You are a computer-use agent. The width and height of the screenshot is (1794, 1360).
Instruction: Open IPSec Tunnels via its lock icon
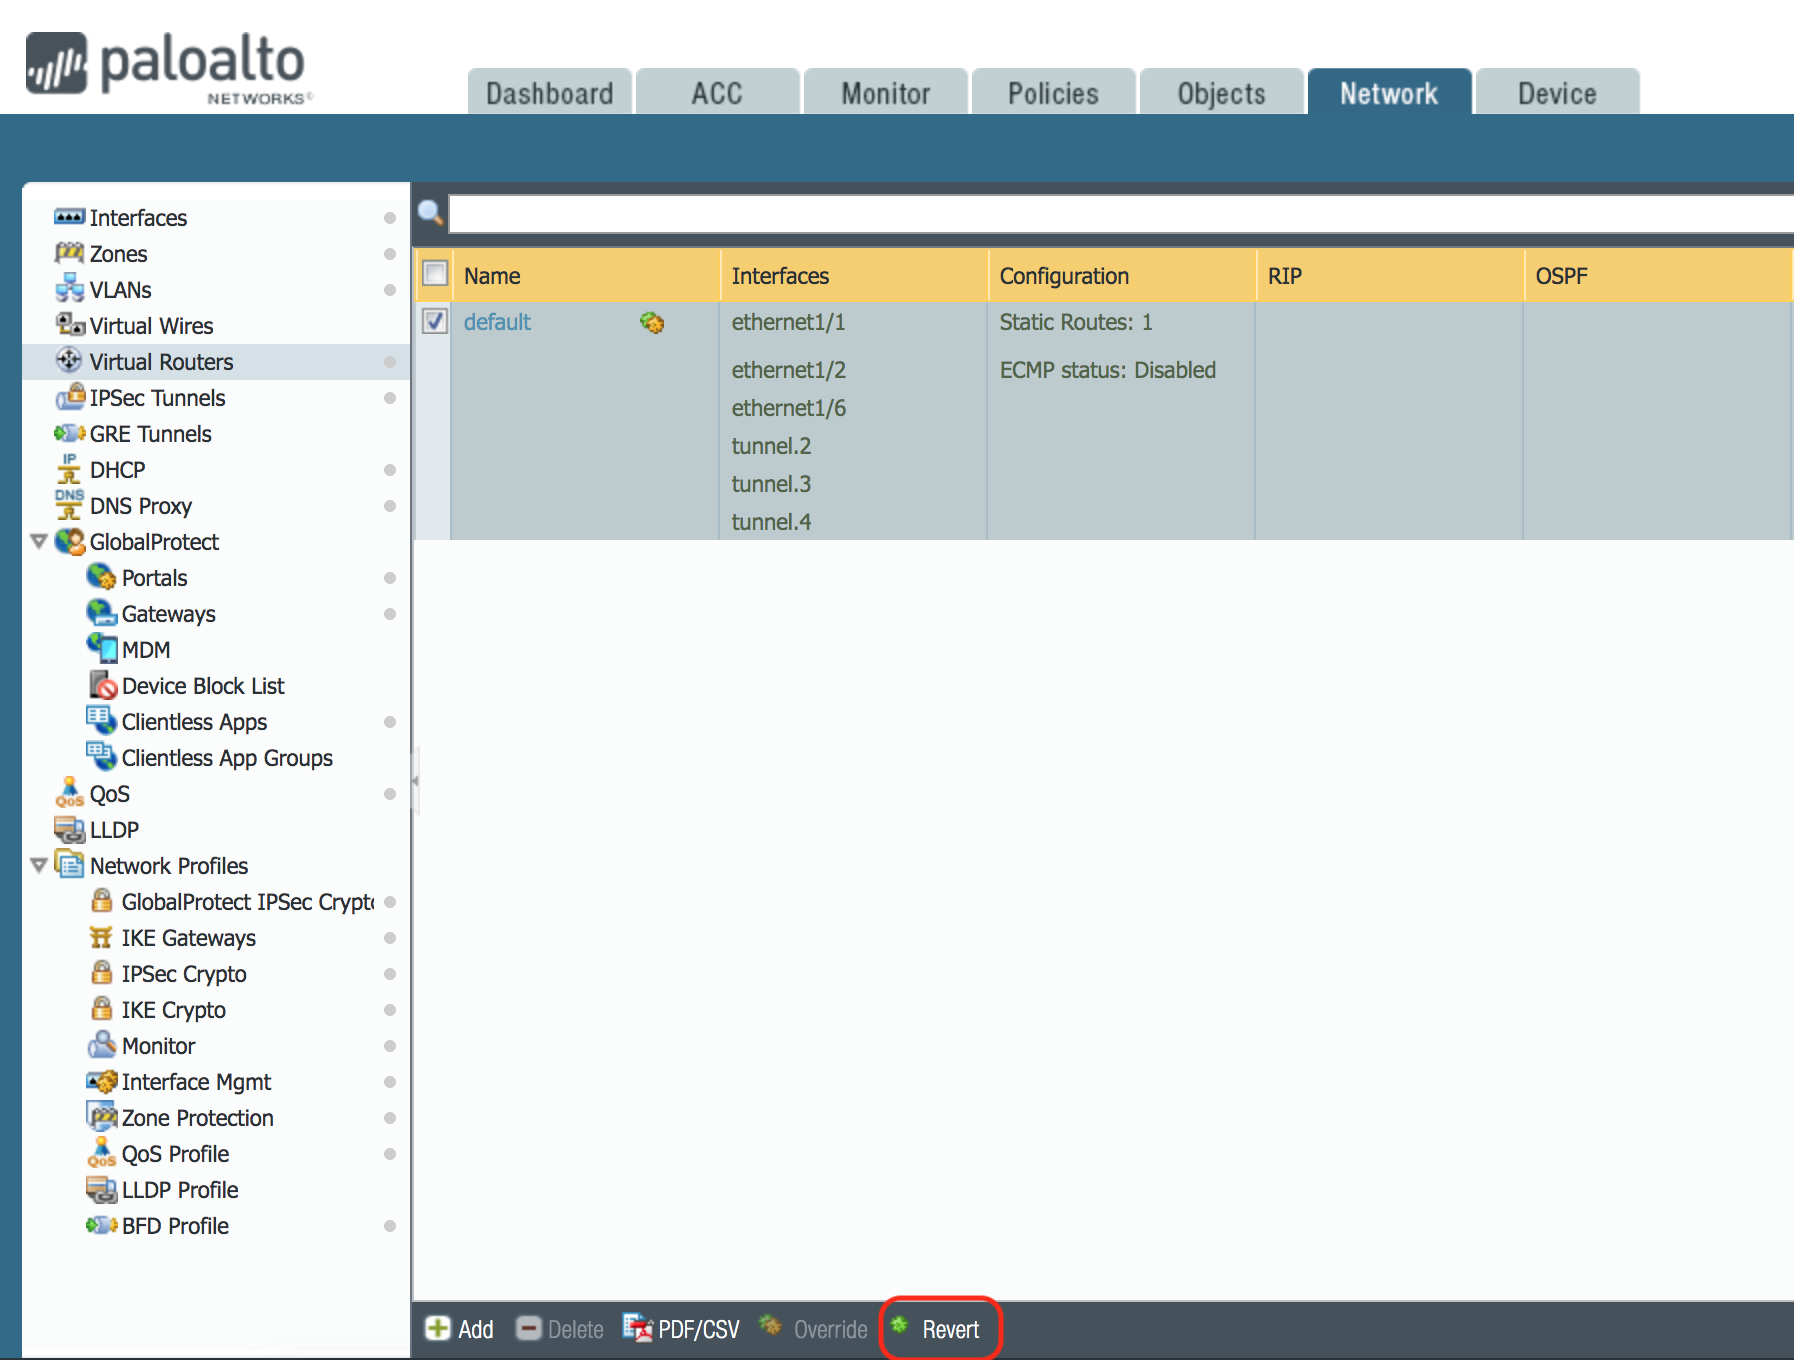[x=69, y=397]
